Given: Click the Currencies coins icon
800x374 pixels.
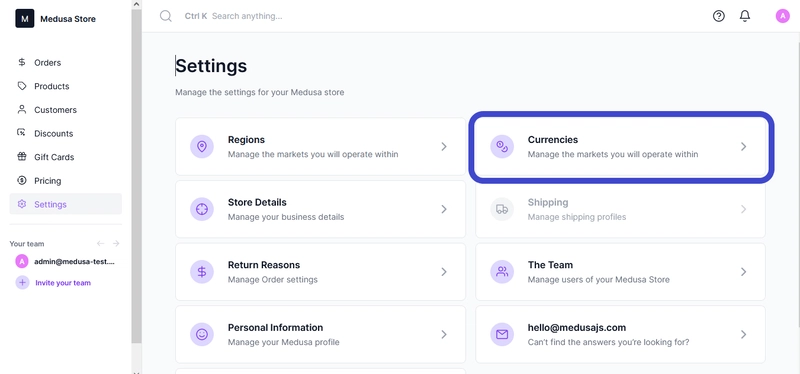Looking at the screenshot, I should pos(502,146).
